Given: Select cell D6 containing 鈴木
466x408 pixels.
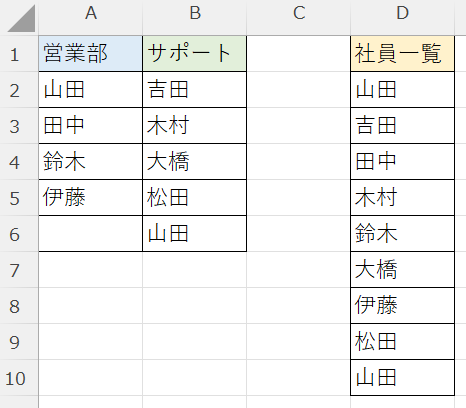Looking at the screenshot, I should (x=402, y=234).
